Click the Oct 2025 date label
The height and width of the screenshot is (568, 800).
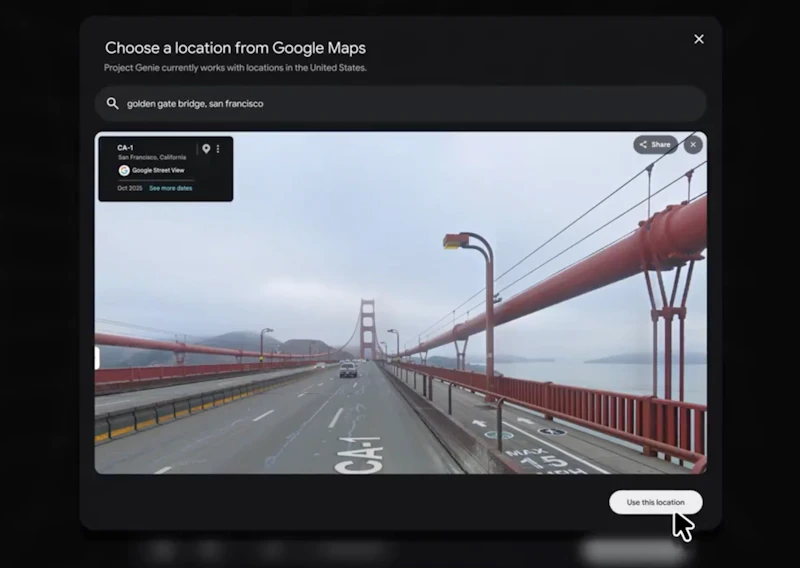coord(130,188)
